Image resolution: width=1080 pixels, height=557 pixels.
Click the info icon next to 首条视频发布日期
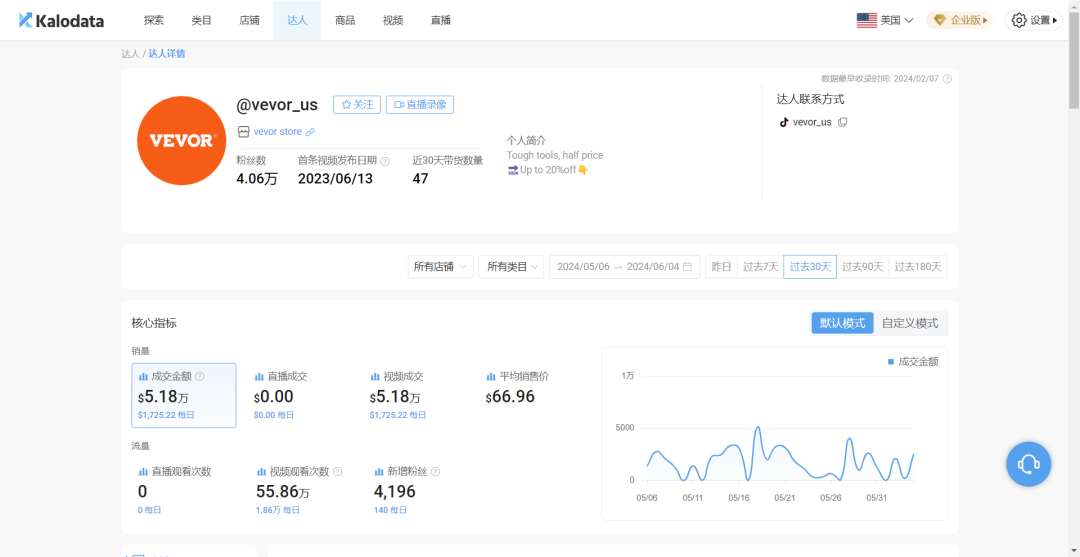point(385,161)
